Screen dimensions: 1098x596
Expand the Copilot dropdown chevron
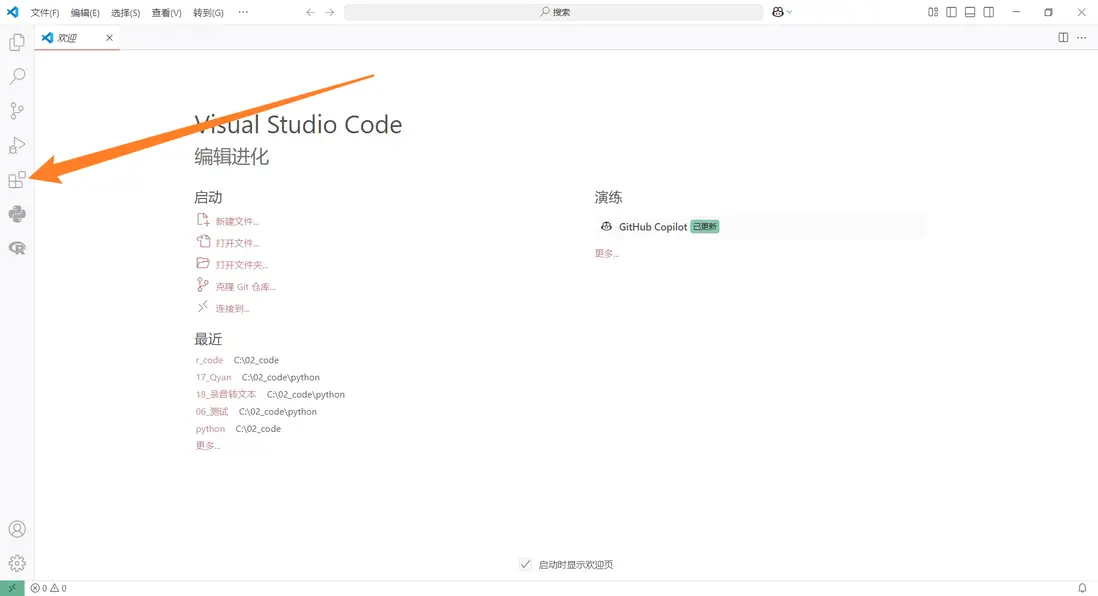(x=789, y=12)
